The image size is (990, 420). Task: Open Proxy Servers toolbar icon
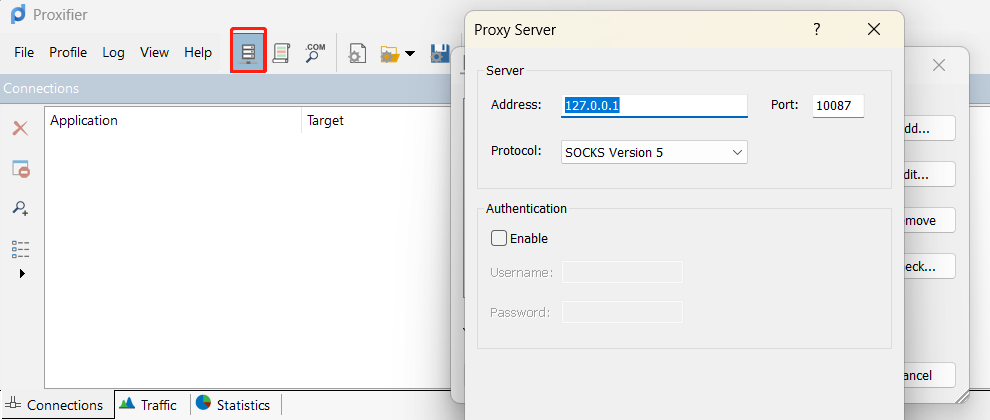(248, 52)
